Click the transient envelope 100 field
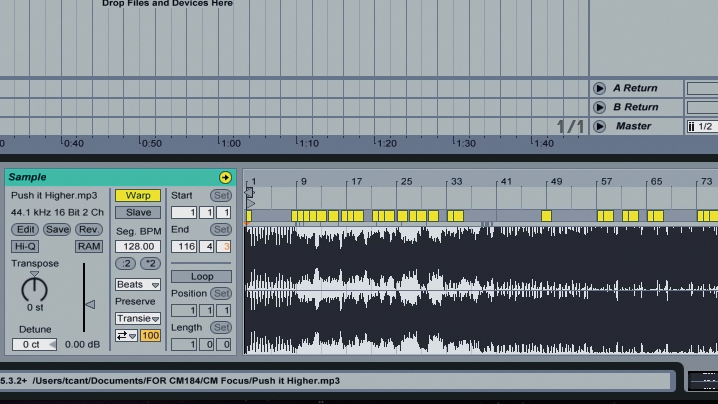718x404 pixels. point(150,336)
